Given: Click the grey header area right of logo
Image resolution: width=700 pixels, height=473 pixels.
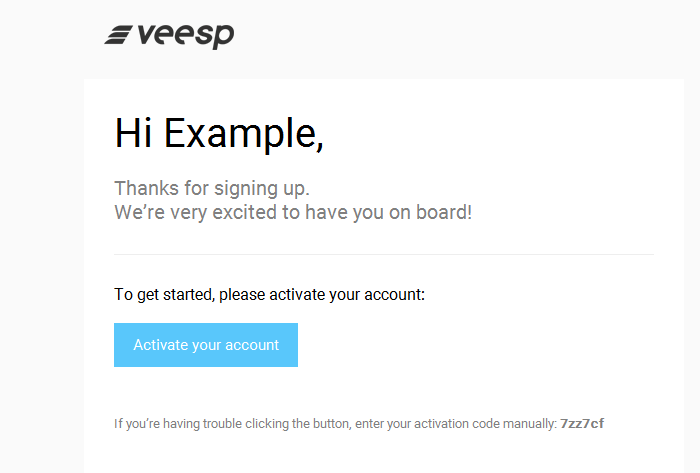Looking at the screenshot, I should click(446, 38).
